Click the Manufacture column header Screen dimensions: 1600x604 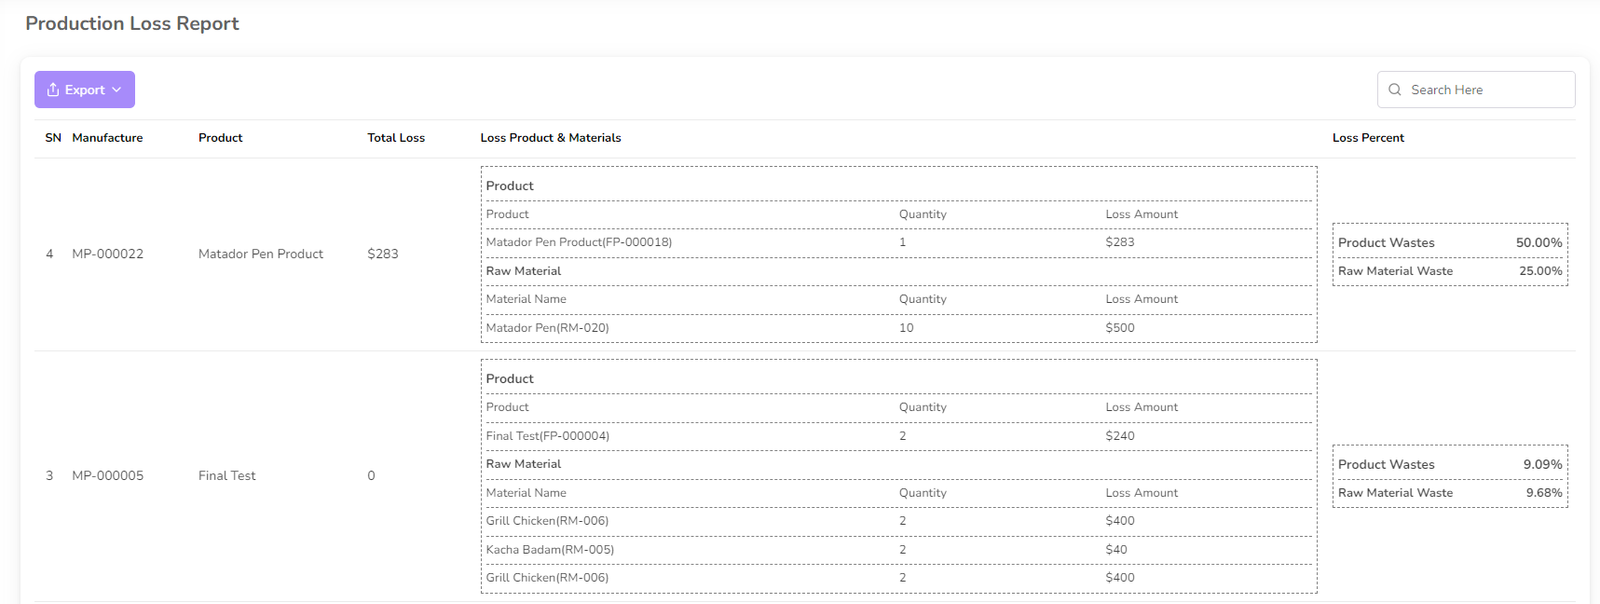point(107,138)
